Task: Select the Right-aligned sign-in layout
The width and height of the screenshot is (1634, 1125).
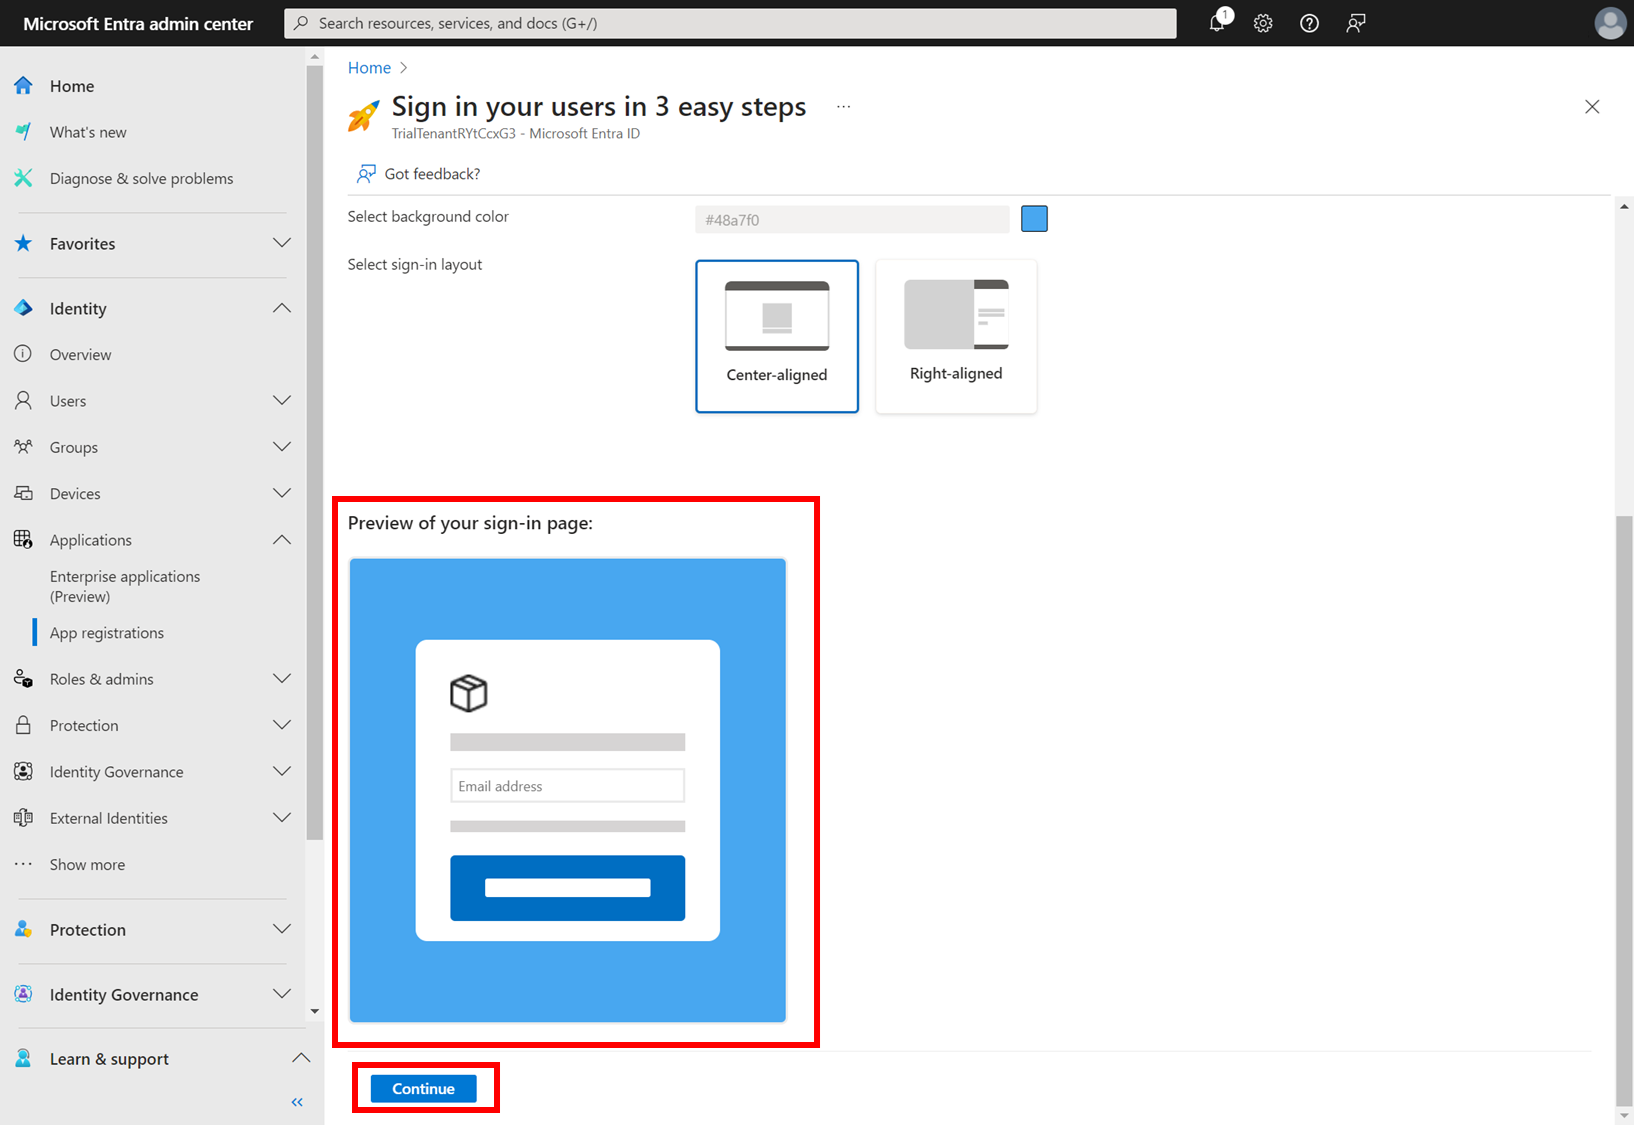Action: point(956,336)
